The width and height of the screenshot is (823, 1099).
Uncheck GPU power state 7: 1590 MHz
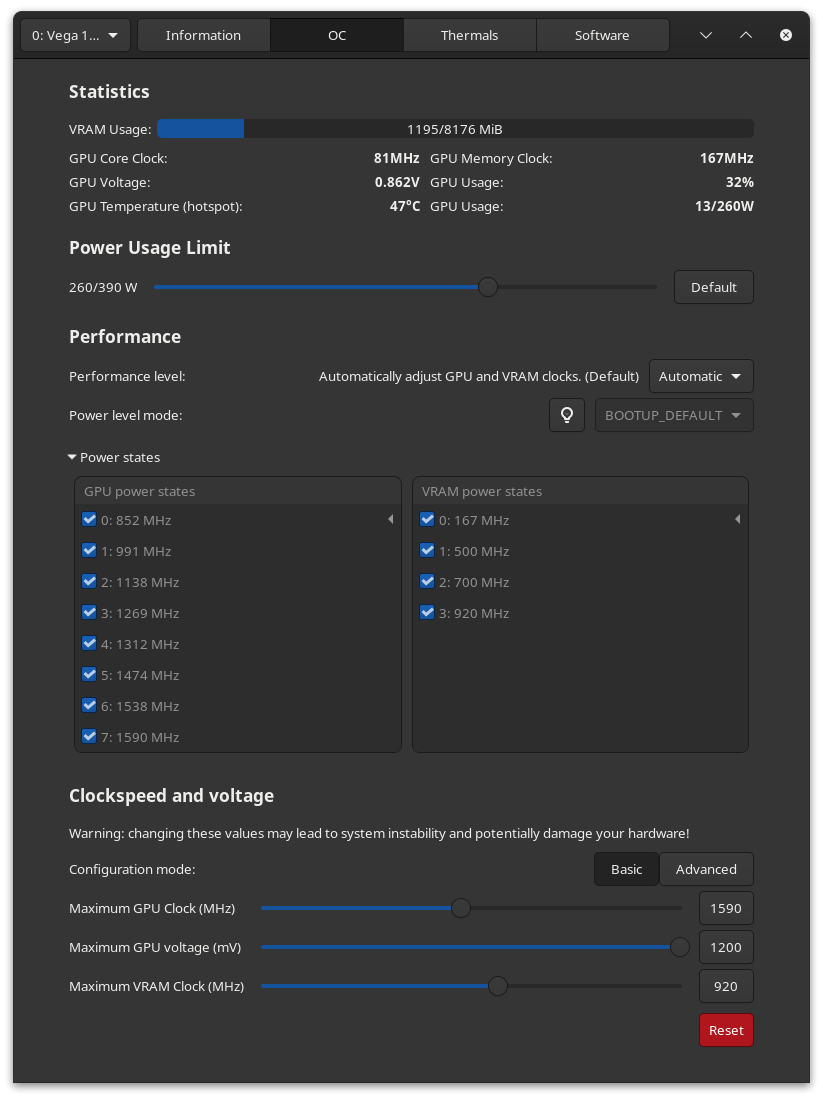(89, 737)
